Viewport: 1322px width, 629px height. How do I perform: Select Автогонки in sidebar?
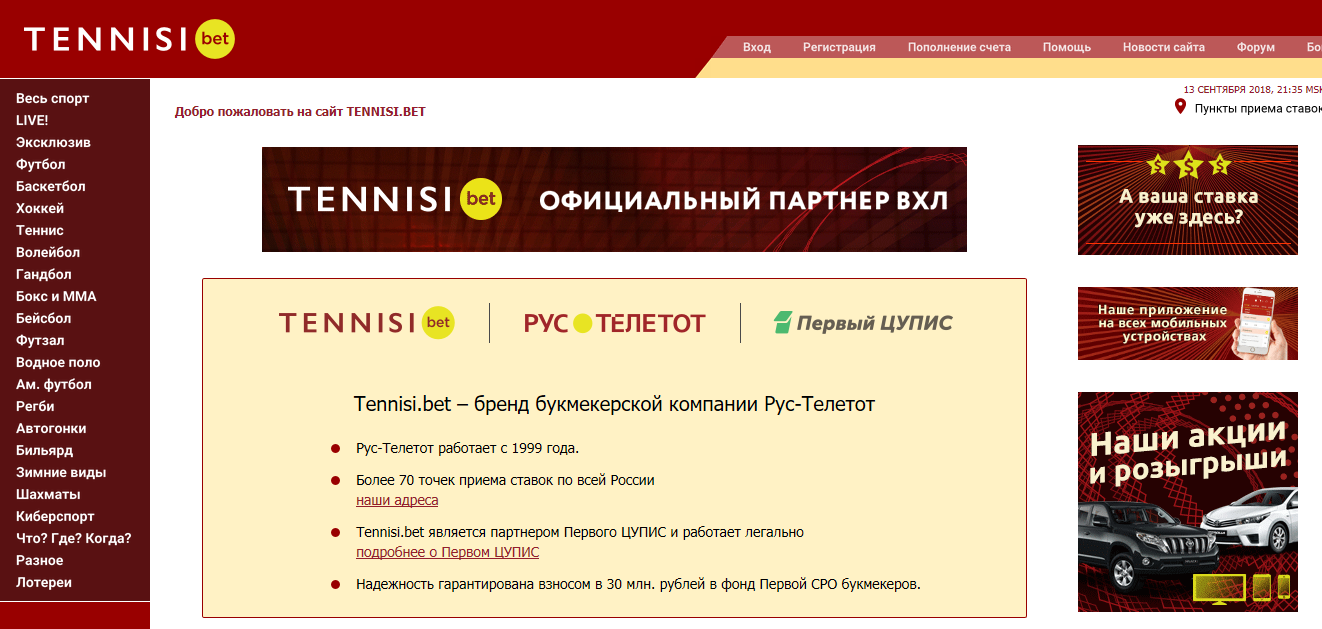(x=51, y=428)
